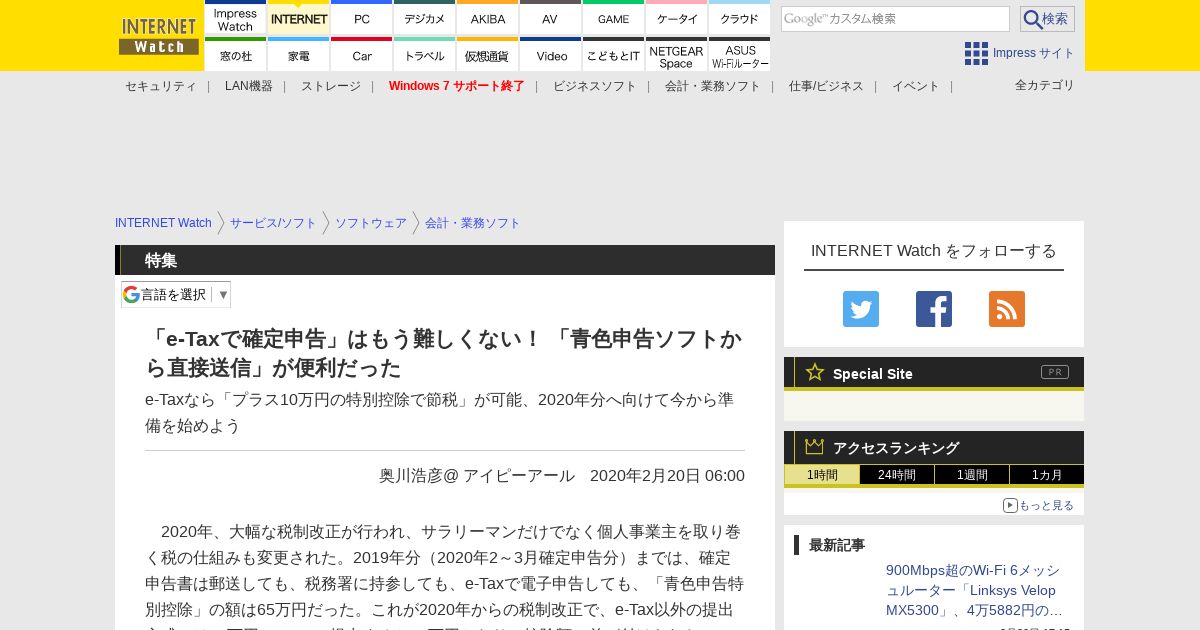Open the Car Watch tab

pos(362,54)
